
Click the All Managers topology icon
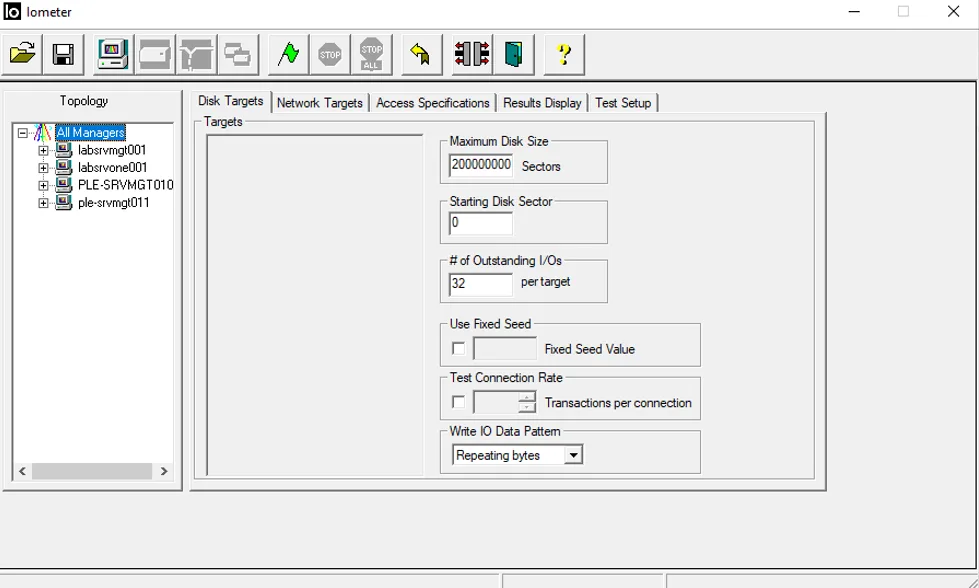43,133
